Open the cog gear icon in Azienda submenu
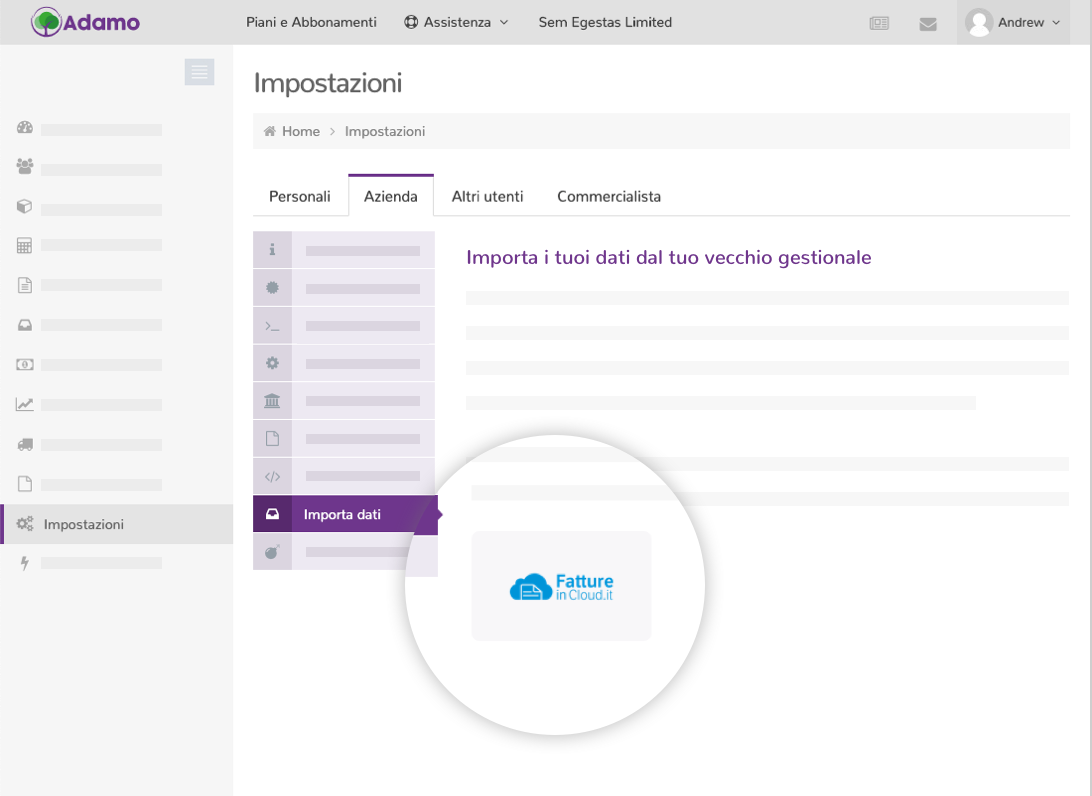This screenshot has width=1092, height=796. pyautogui.click(x=272, y=364)
